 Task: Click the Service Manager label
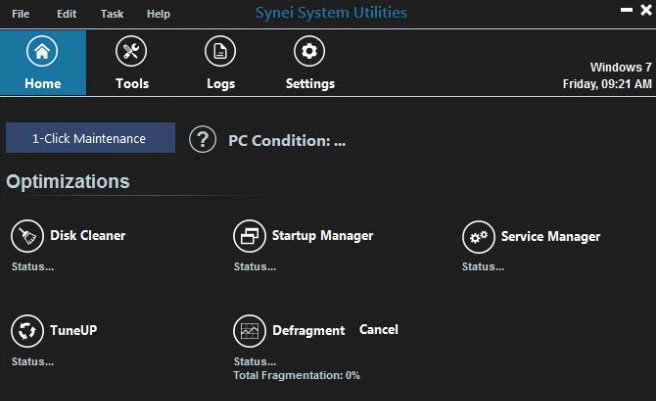click(x=550, y=237)
